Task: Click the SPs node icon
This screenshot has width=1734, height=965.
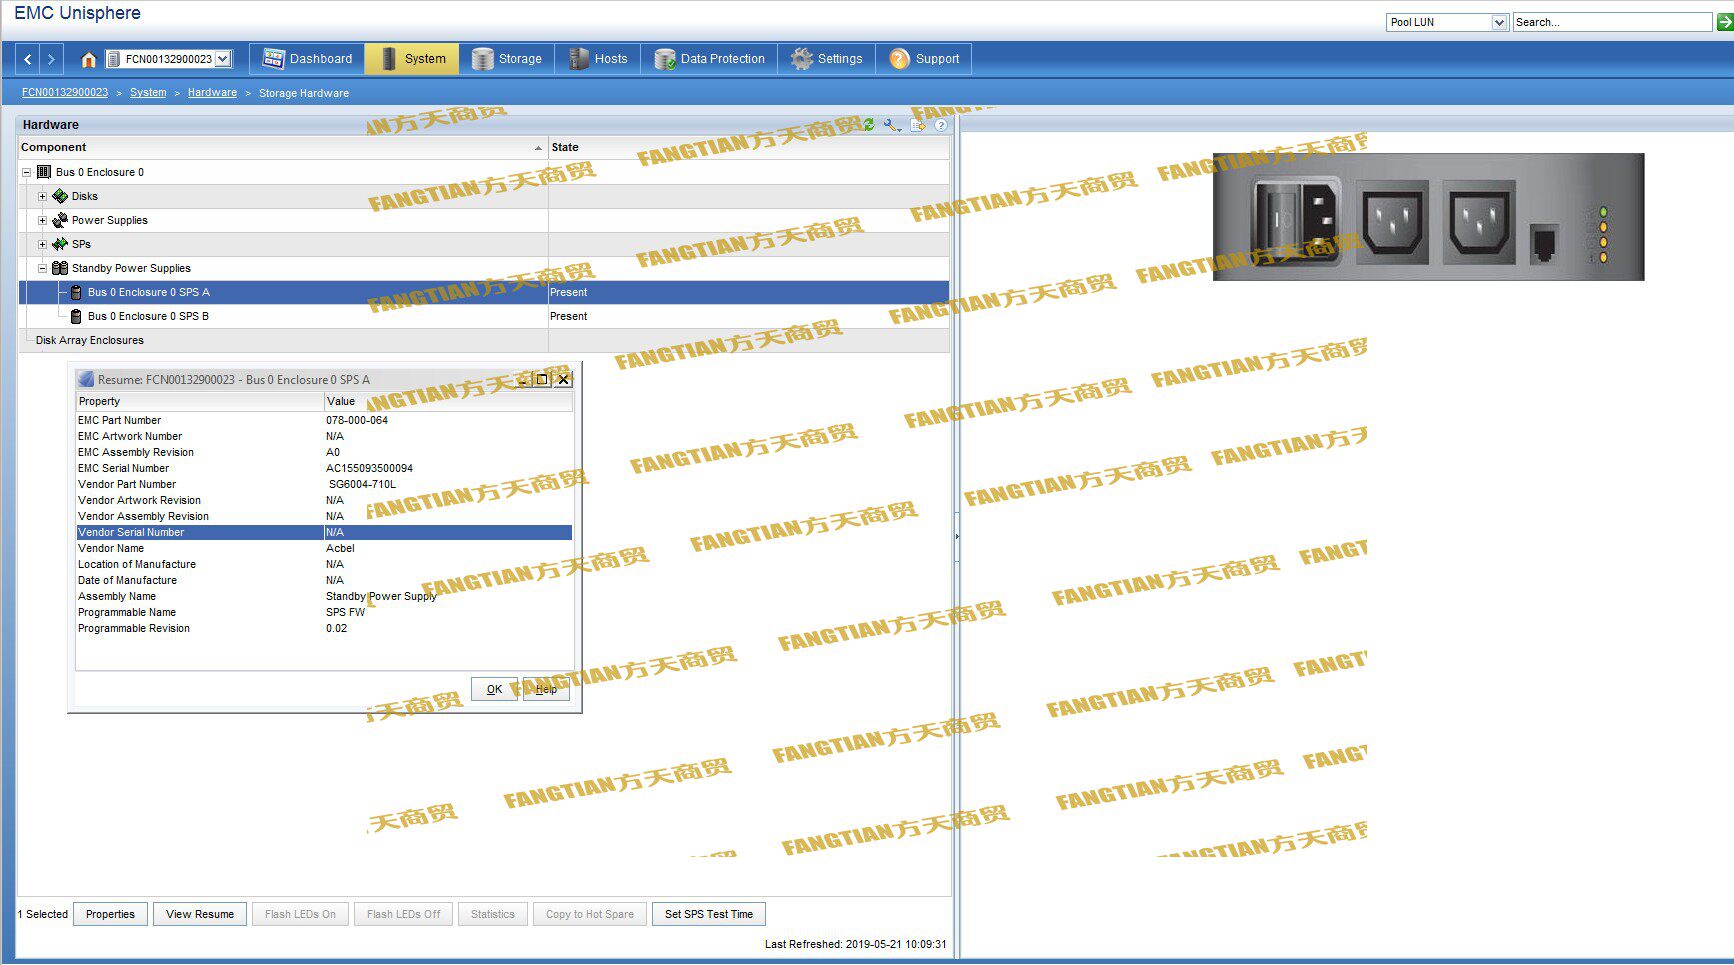Action: 60,244
